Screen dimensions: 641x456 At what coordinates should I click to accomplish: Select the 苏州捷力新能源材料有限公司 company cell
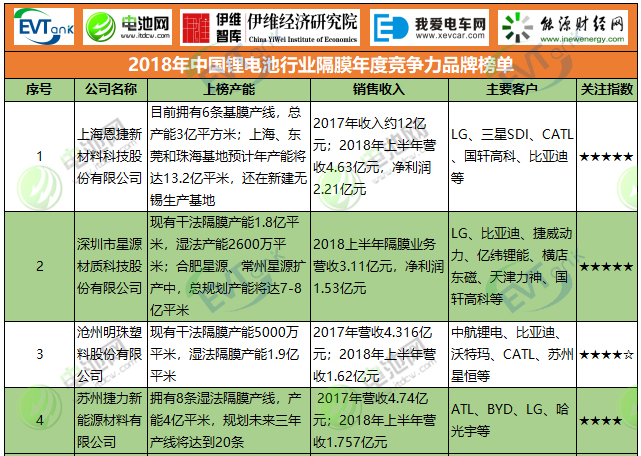pyautogui.click(x=110, y=420)
